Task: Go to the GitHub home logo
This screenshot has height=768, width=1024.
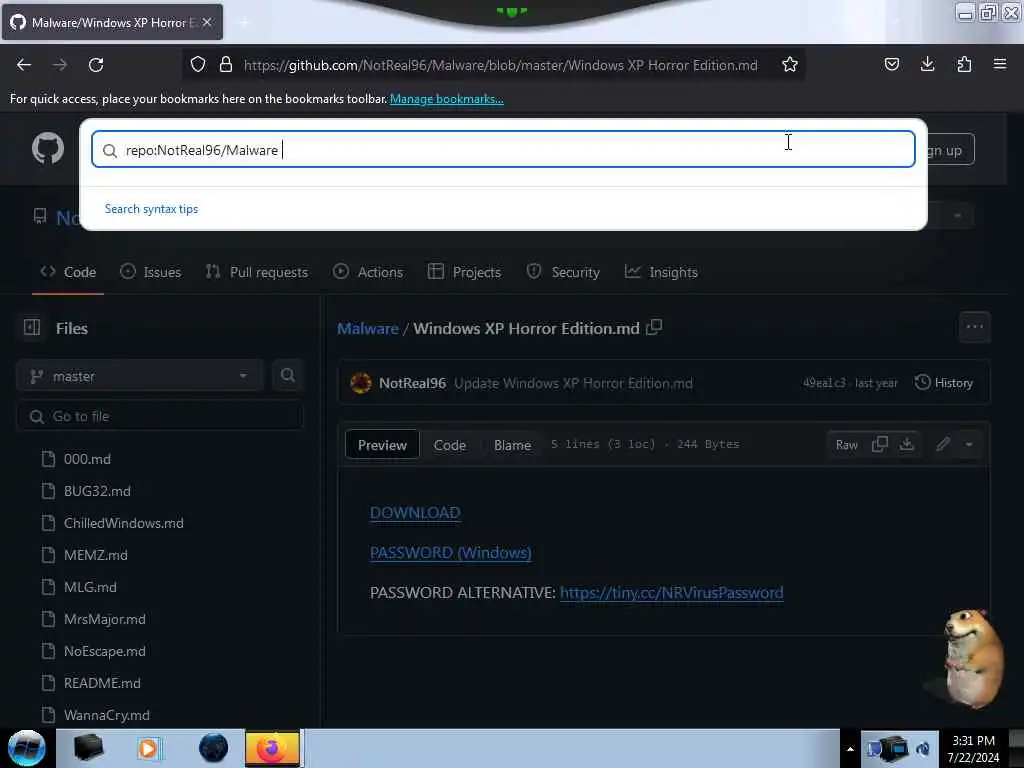Action: point(48,148)
